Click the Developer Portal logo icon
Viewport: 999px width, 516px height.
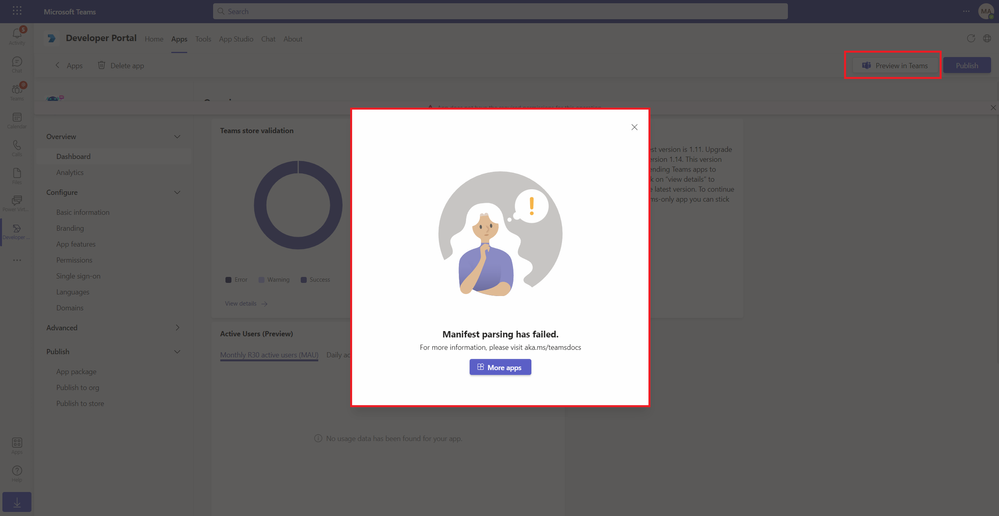point(52,39)
